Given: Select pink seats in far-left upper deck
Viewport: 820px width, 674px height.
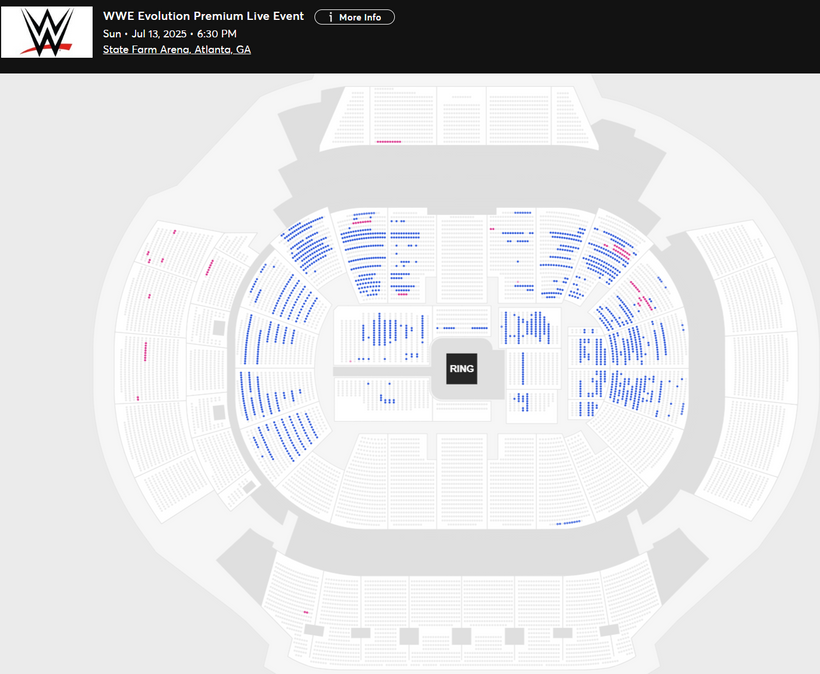Looking at the screenshot, I should tap(146, 351).
